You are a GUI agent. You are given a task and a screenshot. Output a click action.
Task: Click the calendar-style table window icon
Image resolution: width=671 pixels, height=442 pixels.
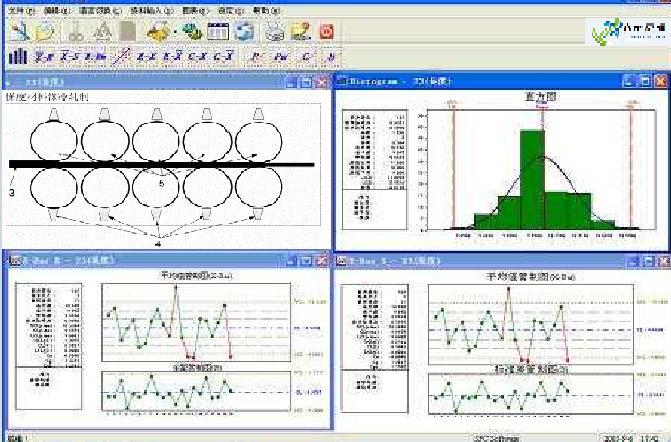pyautogui.click(x=218, y=31)
